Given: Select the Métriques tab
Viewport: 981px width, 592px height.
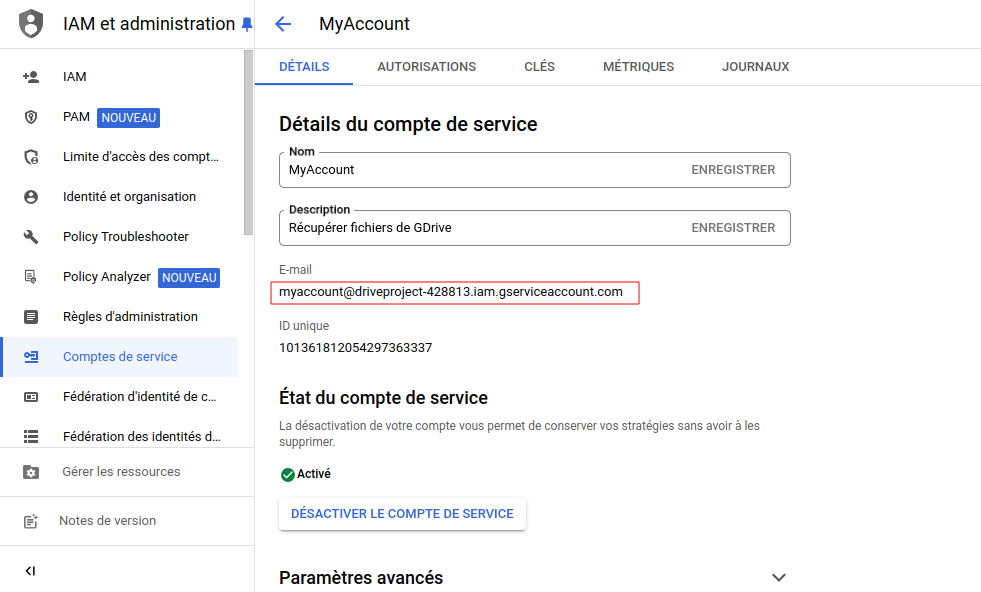Looking at the screenshot, I should coord(638,67).
